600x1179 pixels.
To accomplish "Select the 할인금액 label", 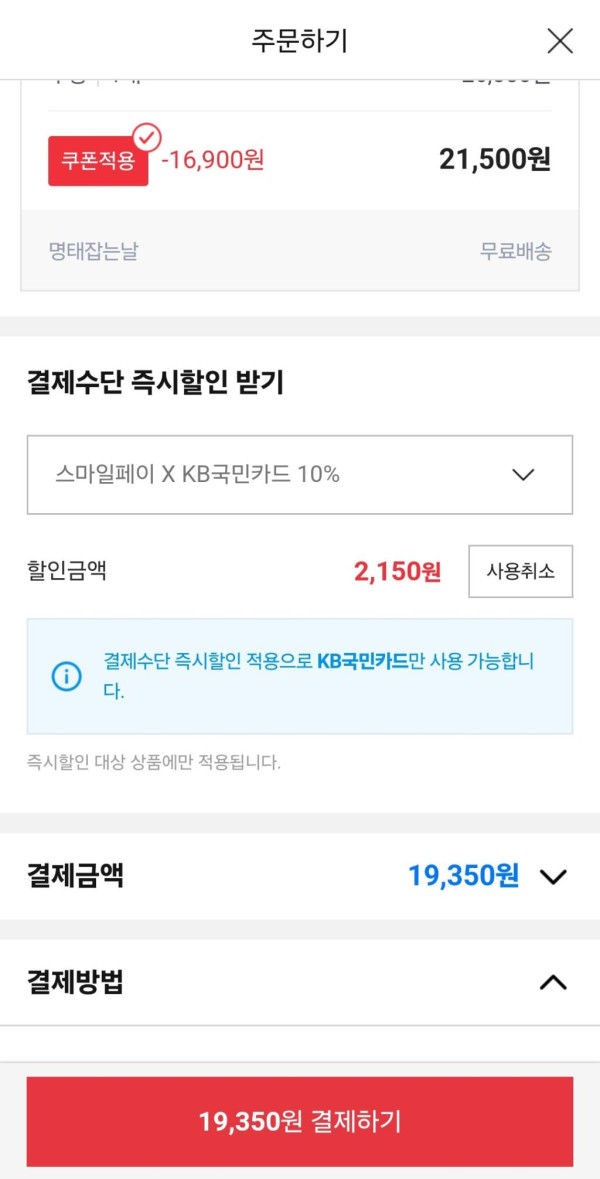I will pyautogui.click(x=67, y=571).
